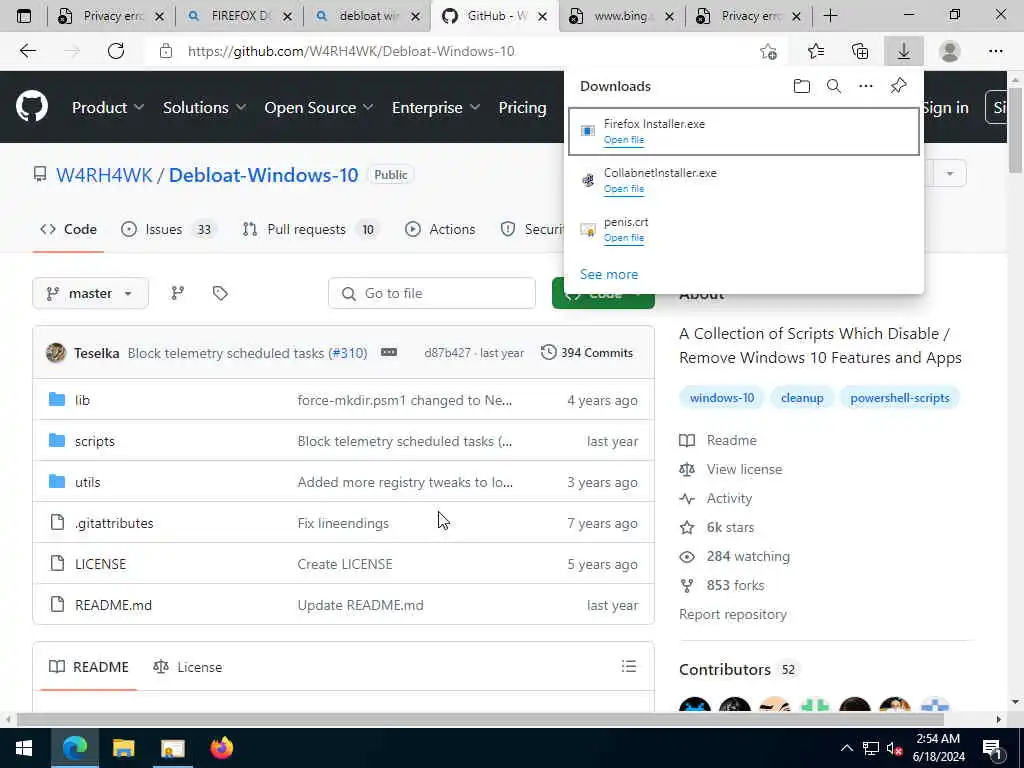Viewport: 1024px width, 768px height.
Task: Open the lib folder
Action: pos(82,400)
